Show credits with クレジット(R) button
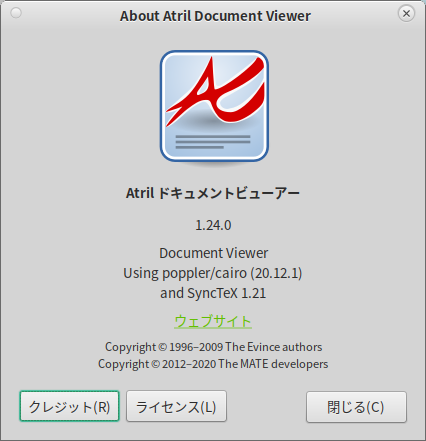The height and width of the screenshot is (441, 426). 69,406
